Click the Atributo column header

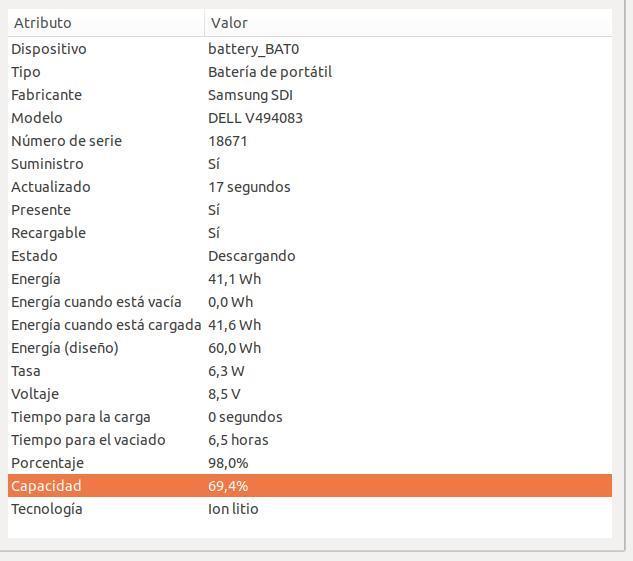click(x=106, y=23)
